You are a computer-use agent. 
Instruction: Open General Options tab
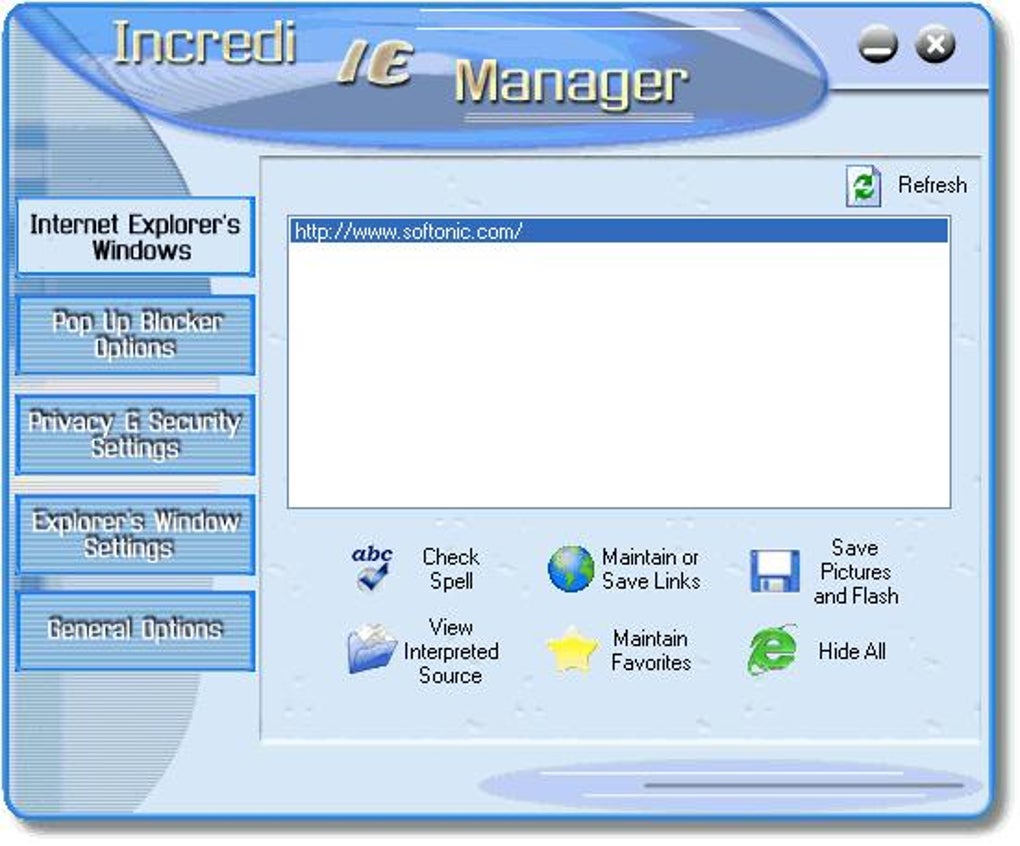pyautogui.click(x=135, y=631)
